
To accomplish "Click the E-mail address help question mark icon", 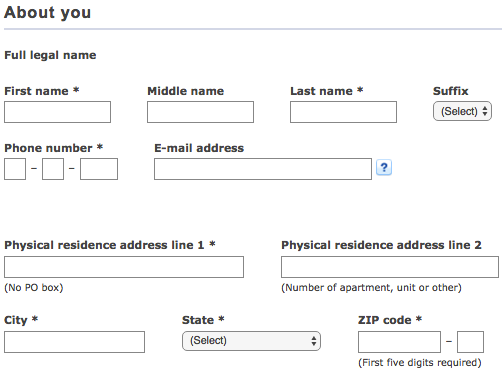I will point(384,167).
